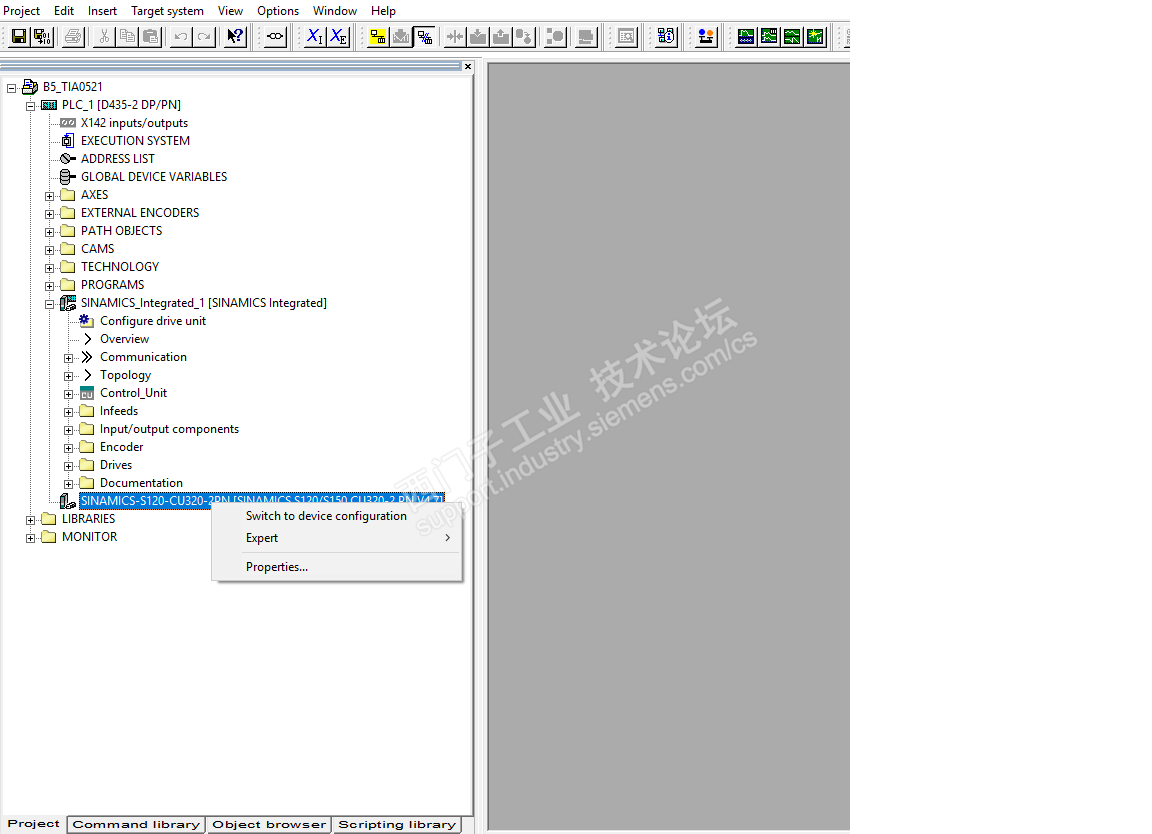Expand the PROGRAMS folder node

[49, 286]
